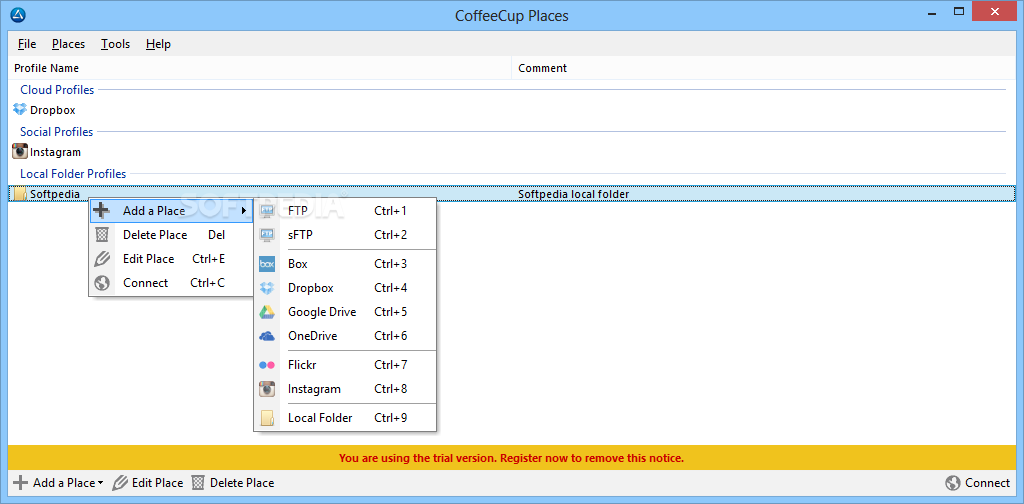Click the CoffeeCup app icon in title bar
This screenshot has width=1024, height=504.
point(18,14)
